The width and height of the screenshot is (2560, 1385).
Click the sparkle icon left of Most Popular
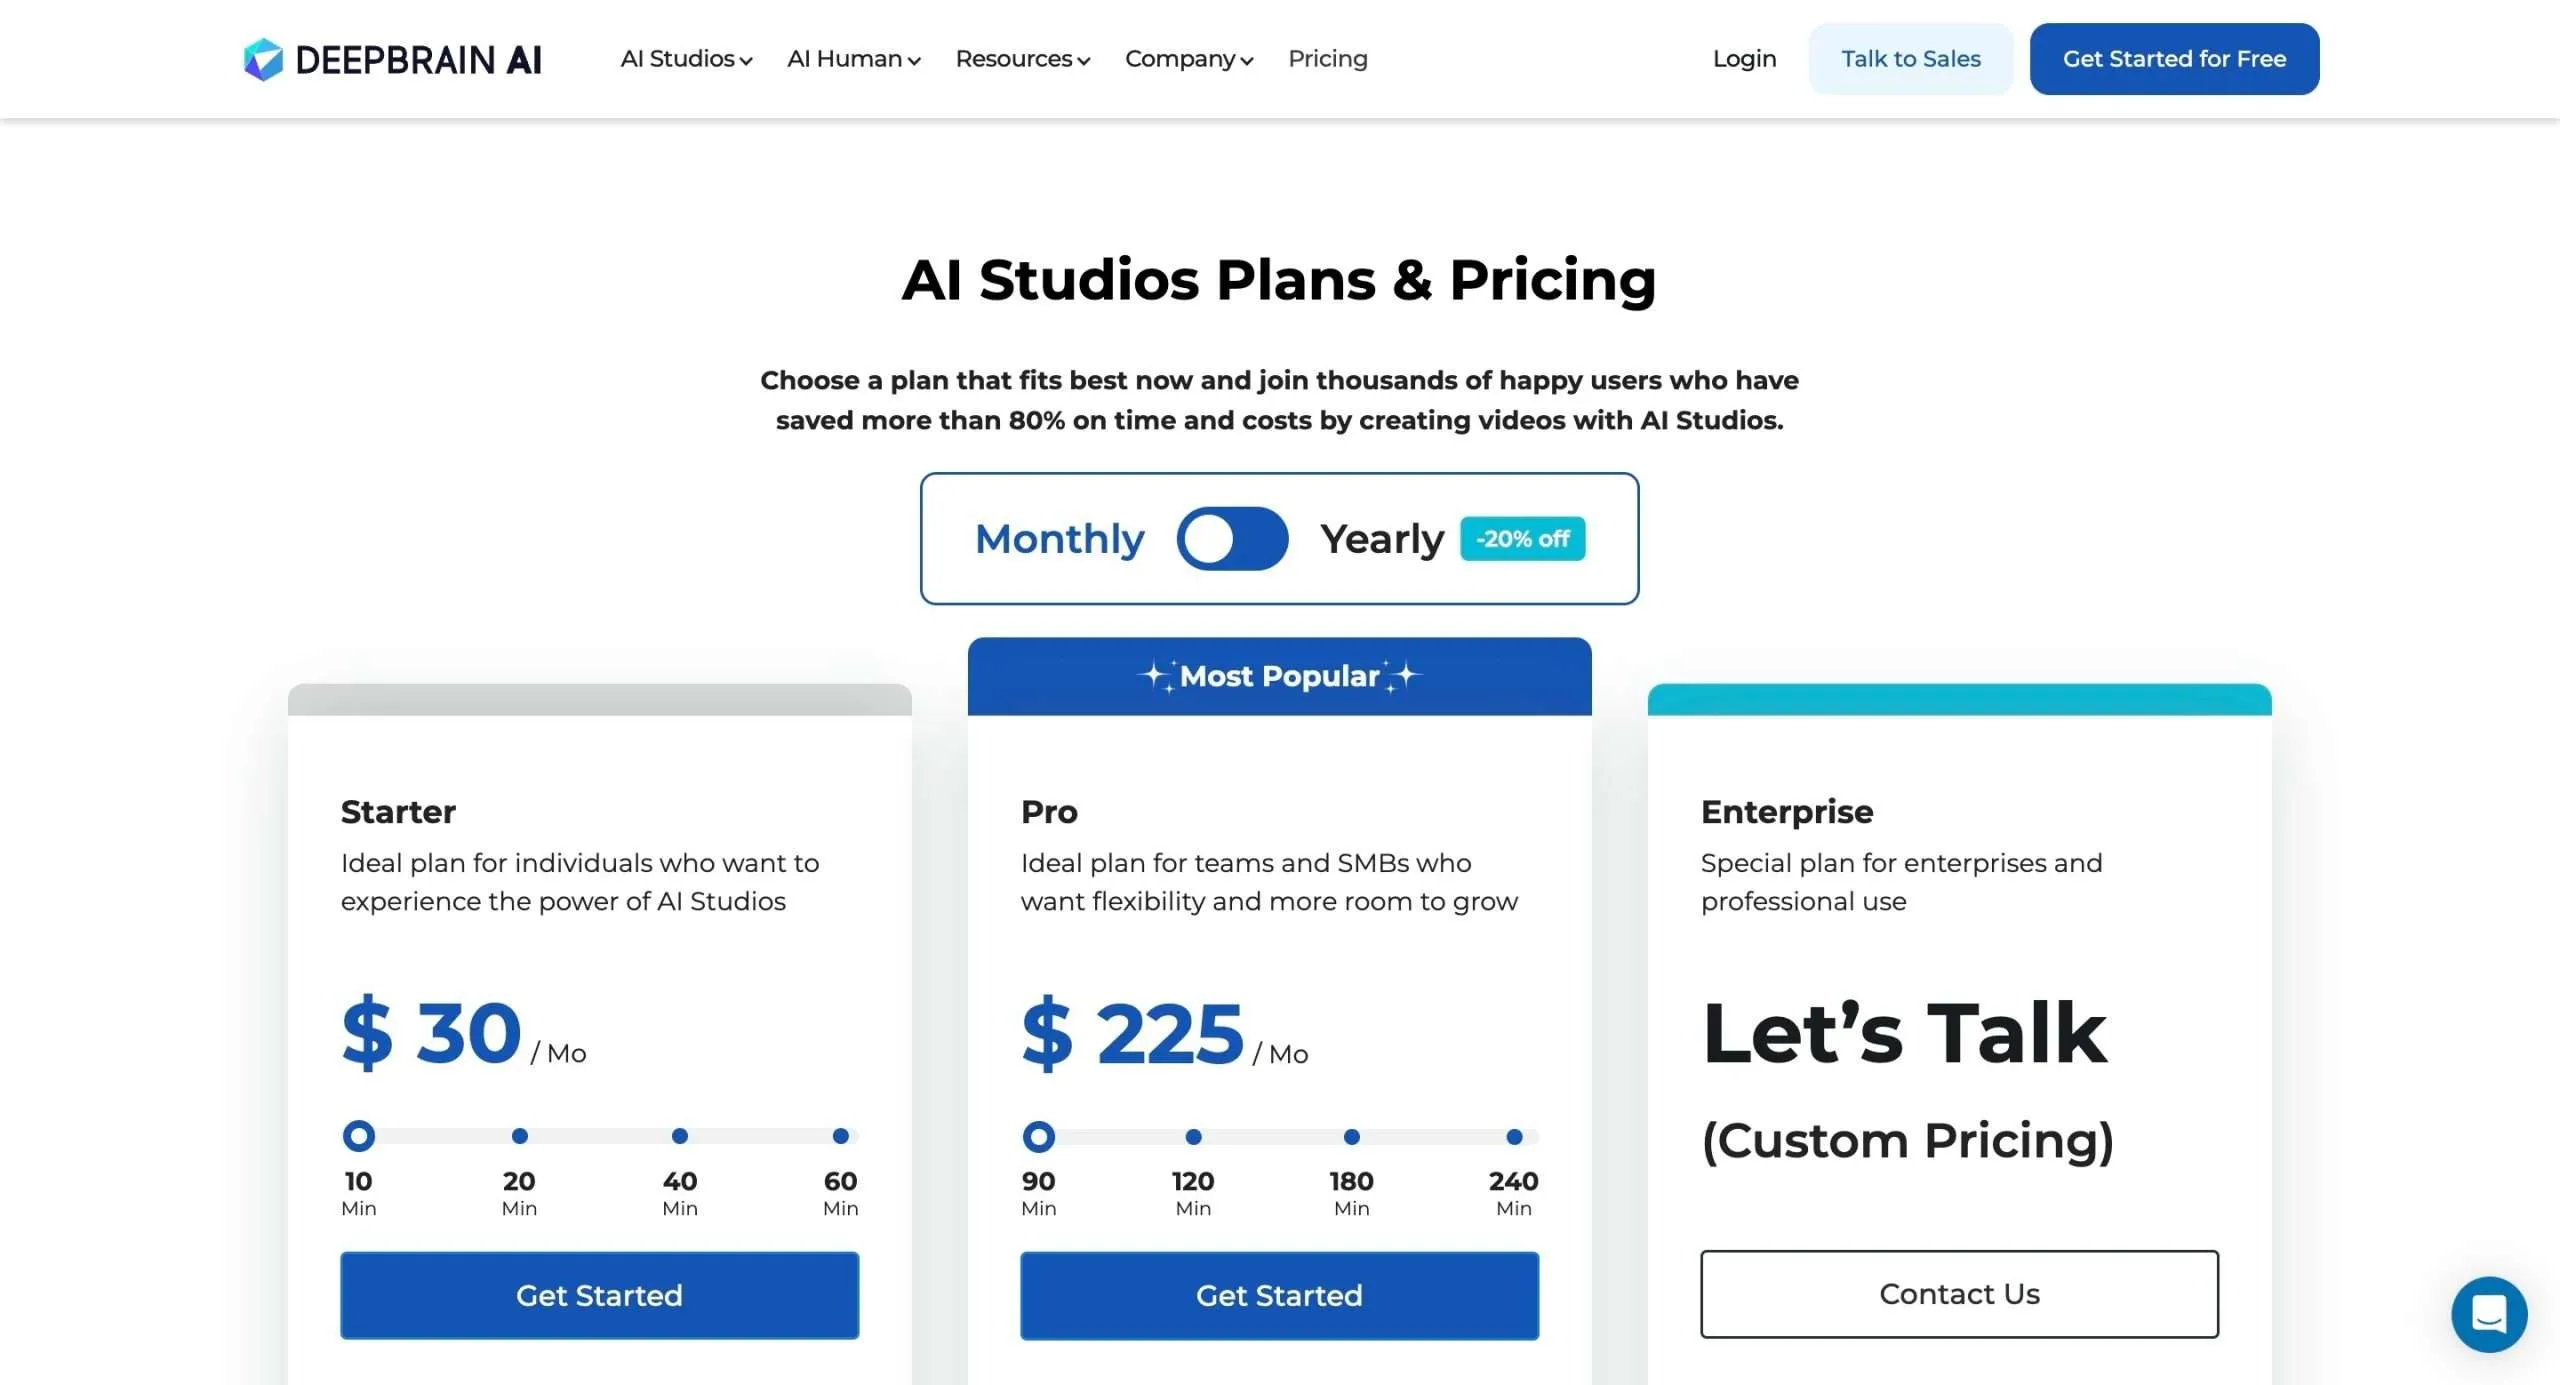click(1157, 676)
